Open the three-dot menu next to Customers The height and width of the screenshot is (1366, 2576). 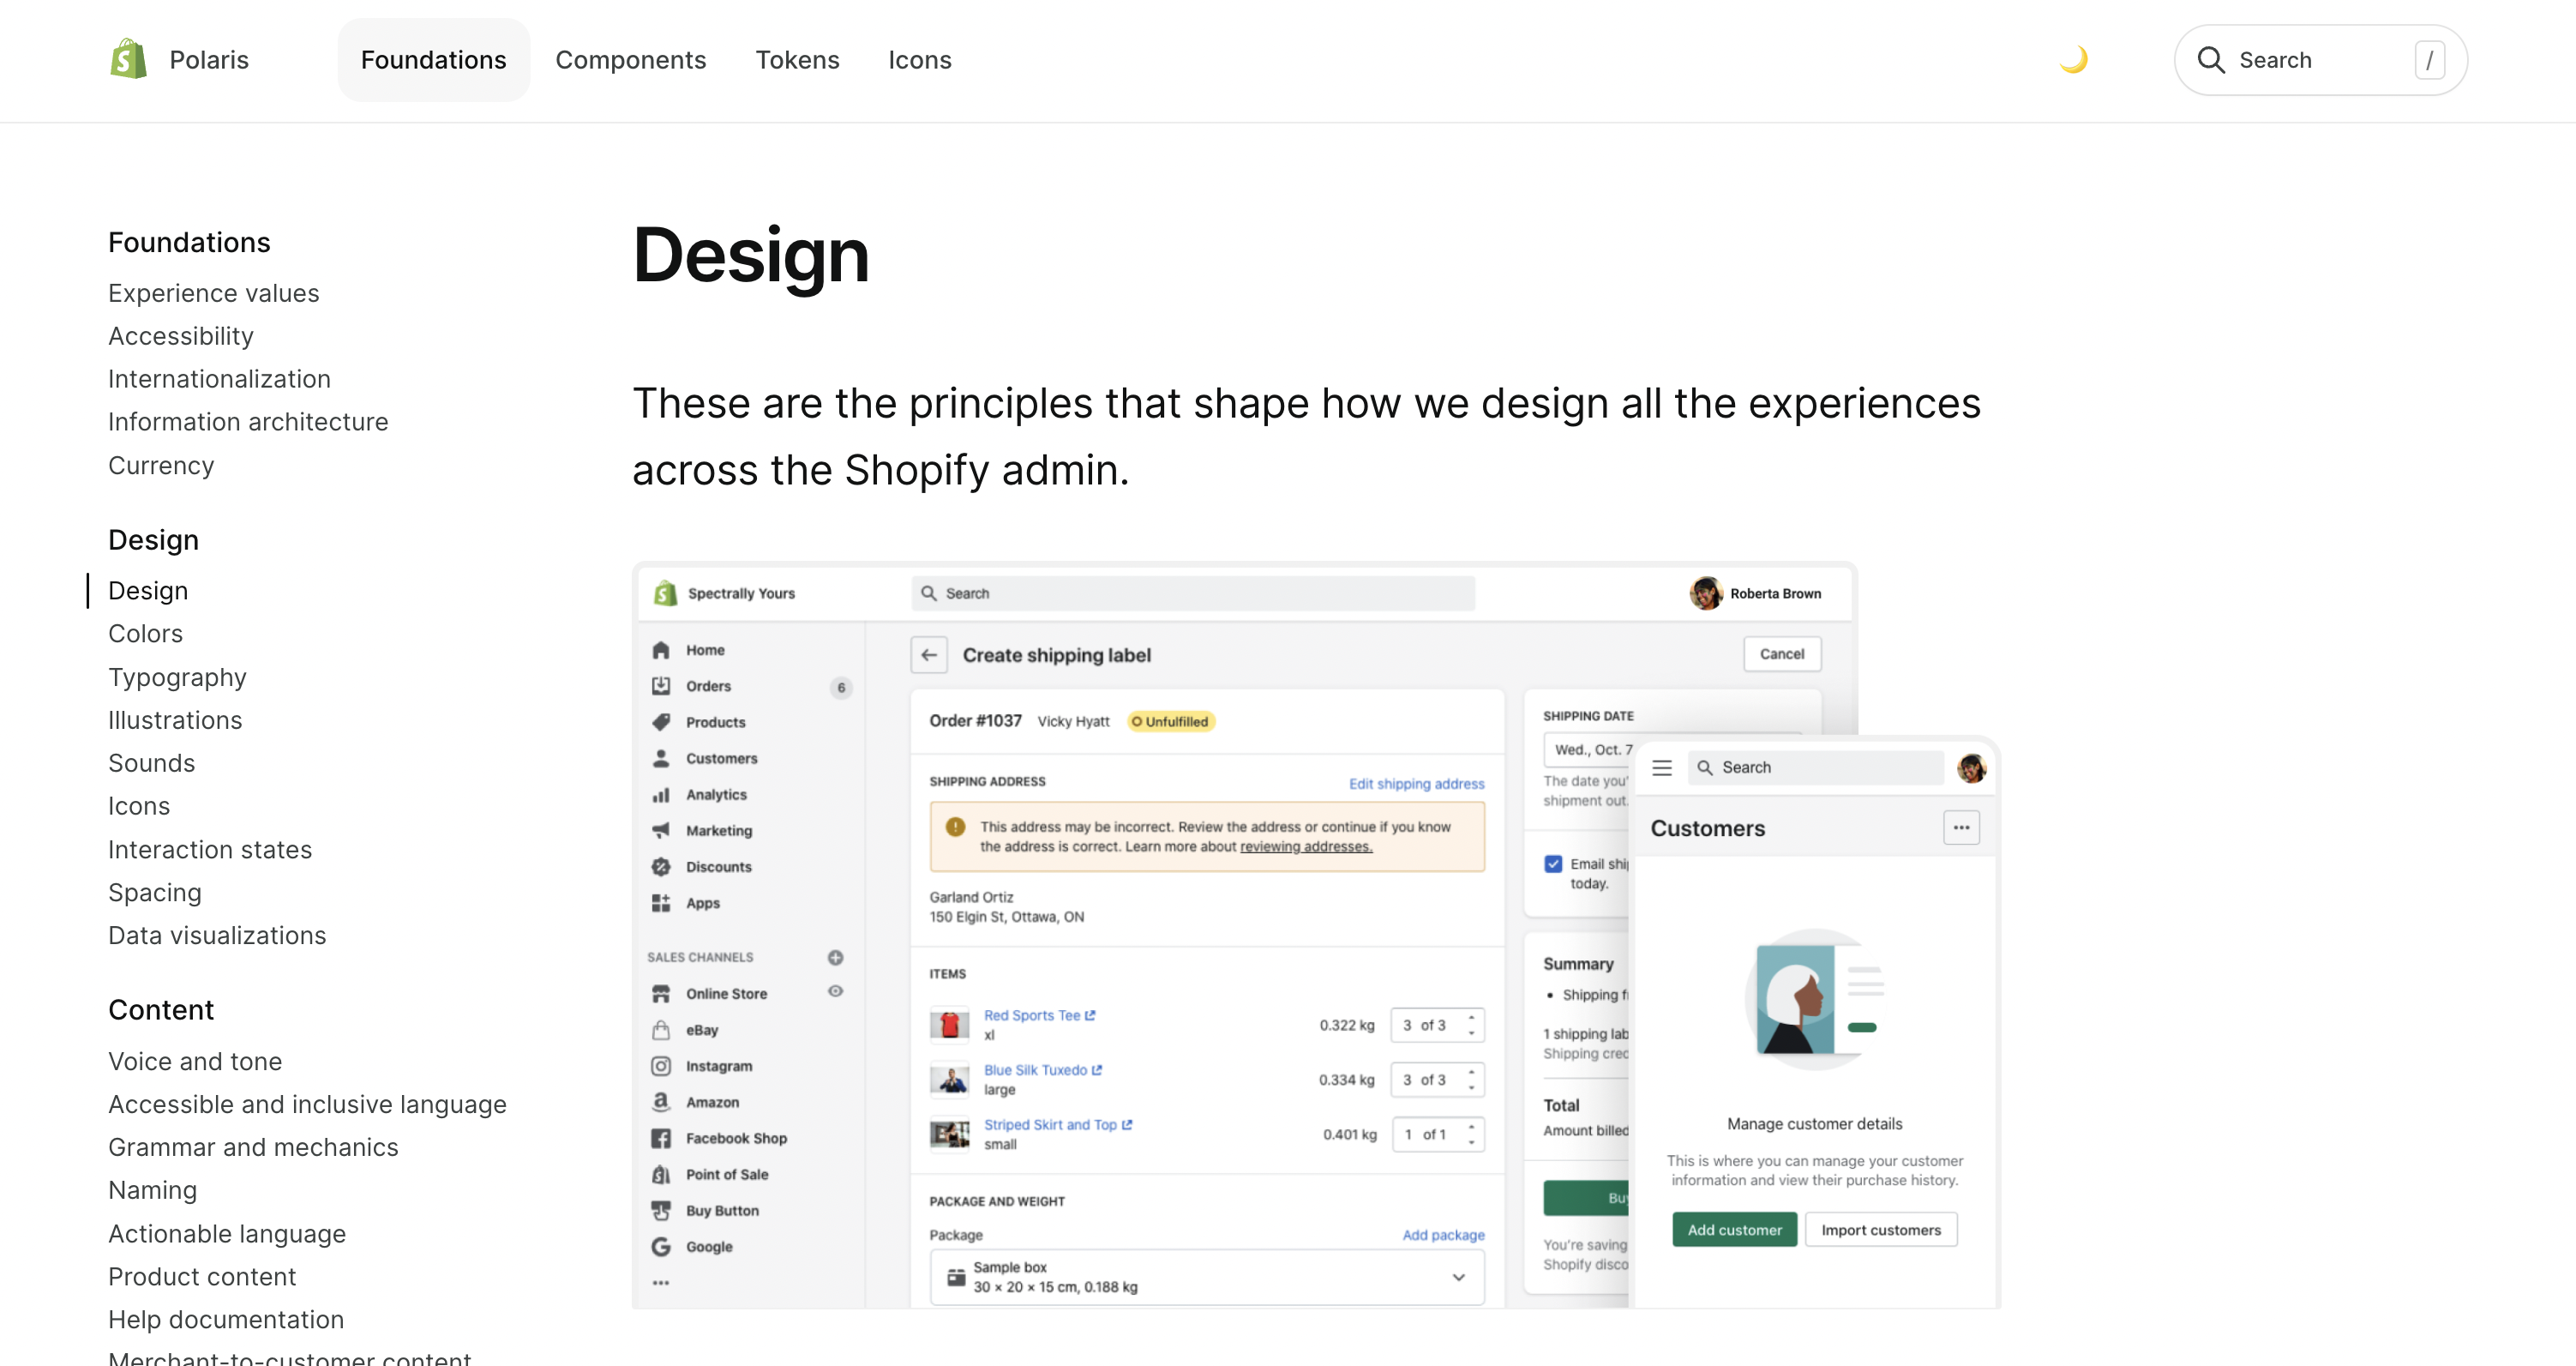1961,828
